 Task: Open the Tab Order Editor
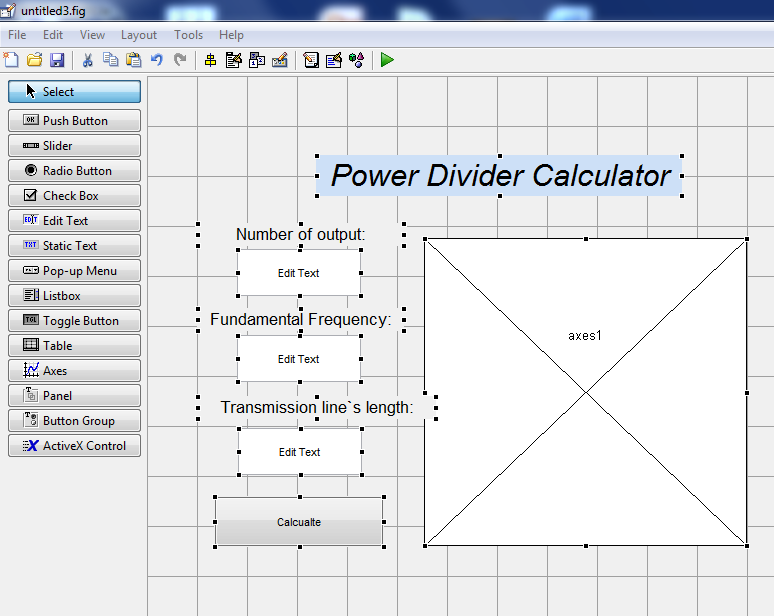click(x=257, y=60)
